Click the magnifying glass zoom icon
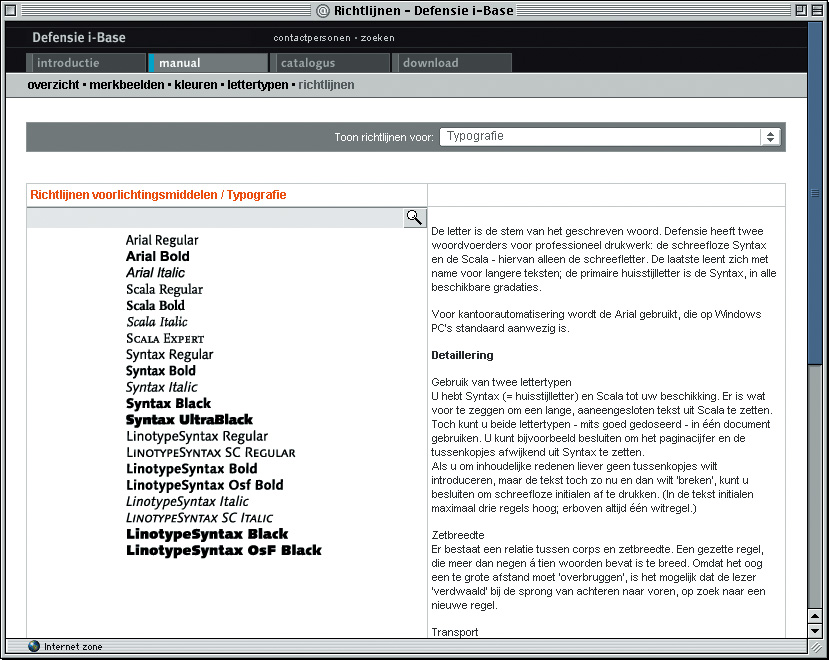The height and width of the screenshot is (660, 829). [414, 217]
